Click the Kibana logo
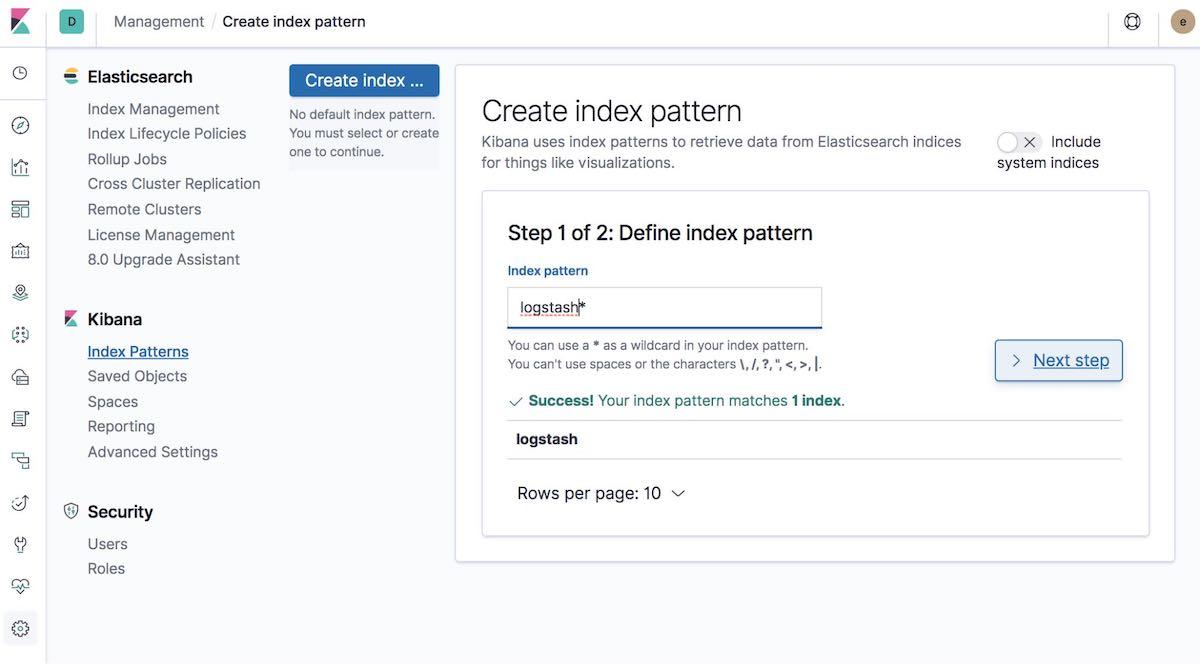Image resolution: width=1200 pixels, height=664 pixels. (x=21, y=21)
